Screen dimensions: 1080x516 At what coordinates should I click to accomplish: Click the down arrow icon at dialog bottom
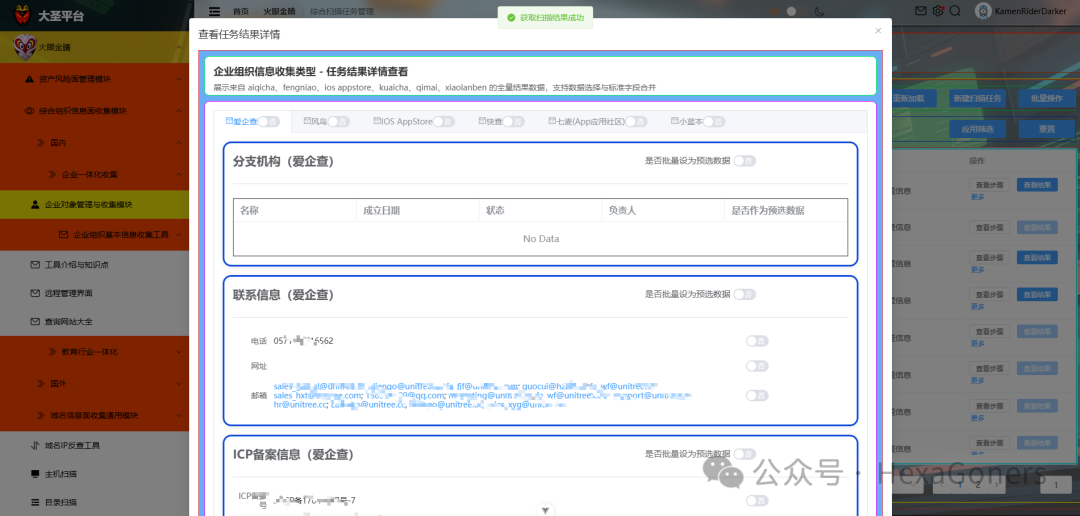(546, 510)
